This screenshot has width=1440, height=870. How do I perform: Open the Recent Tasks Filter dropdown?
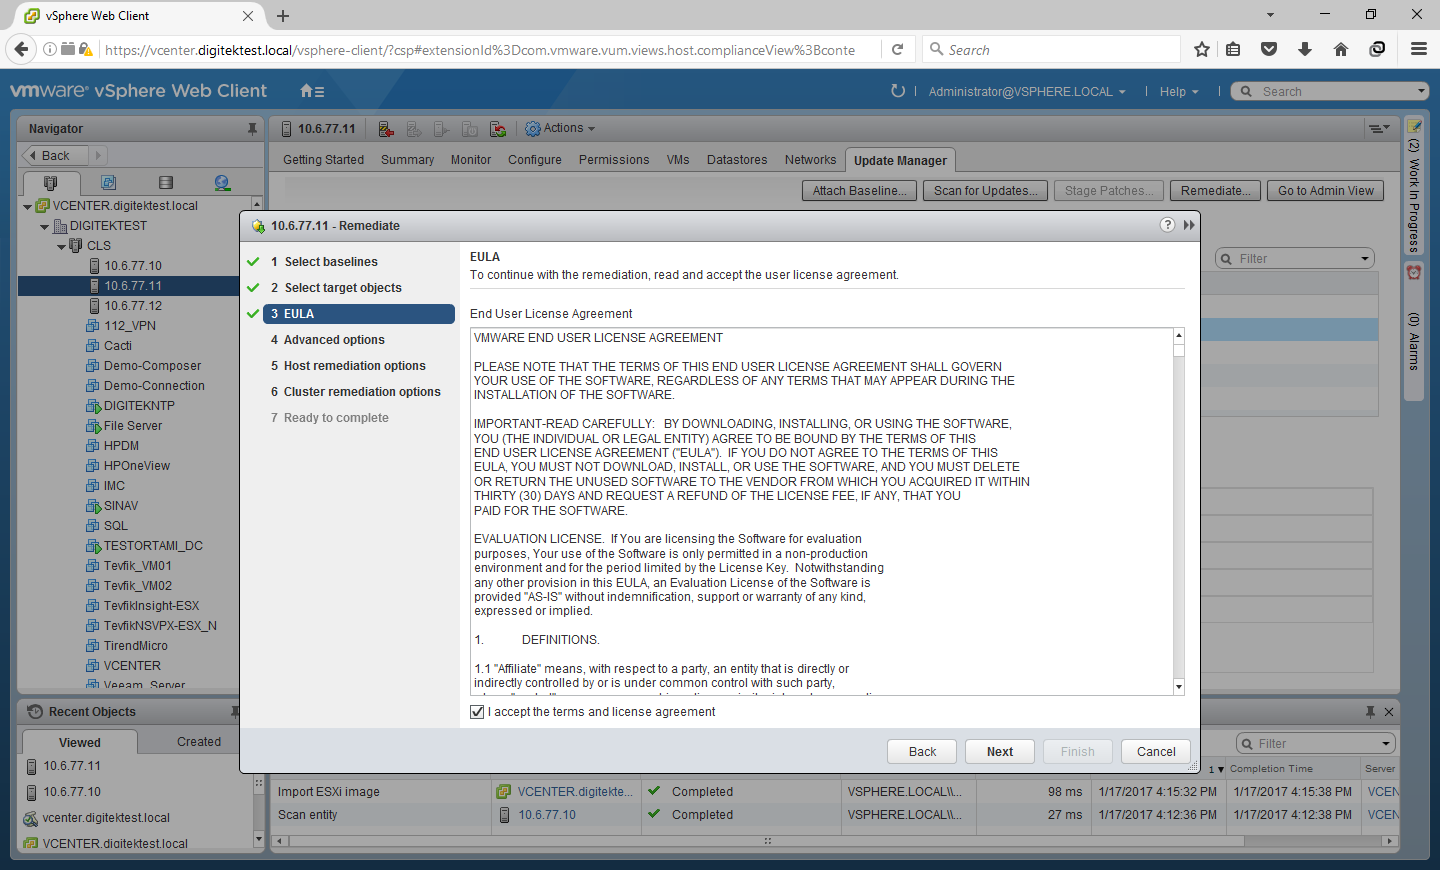pyautogui.click(x=1385, y=744)
